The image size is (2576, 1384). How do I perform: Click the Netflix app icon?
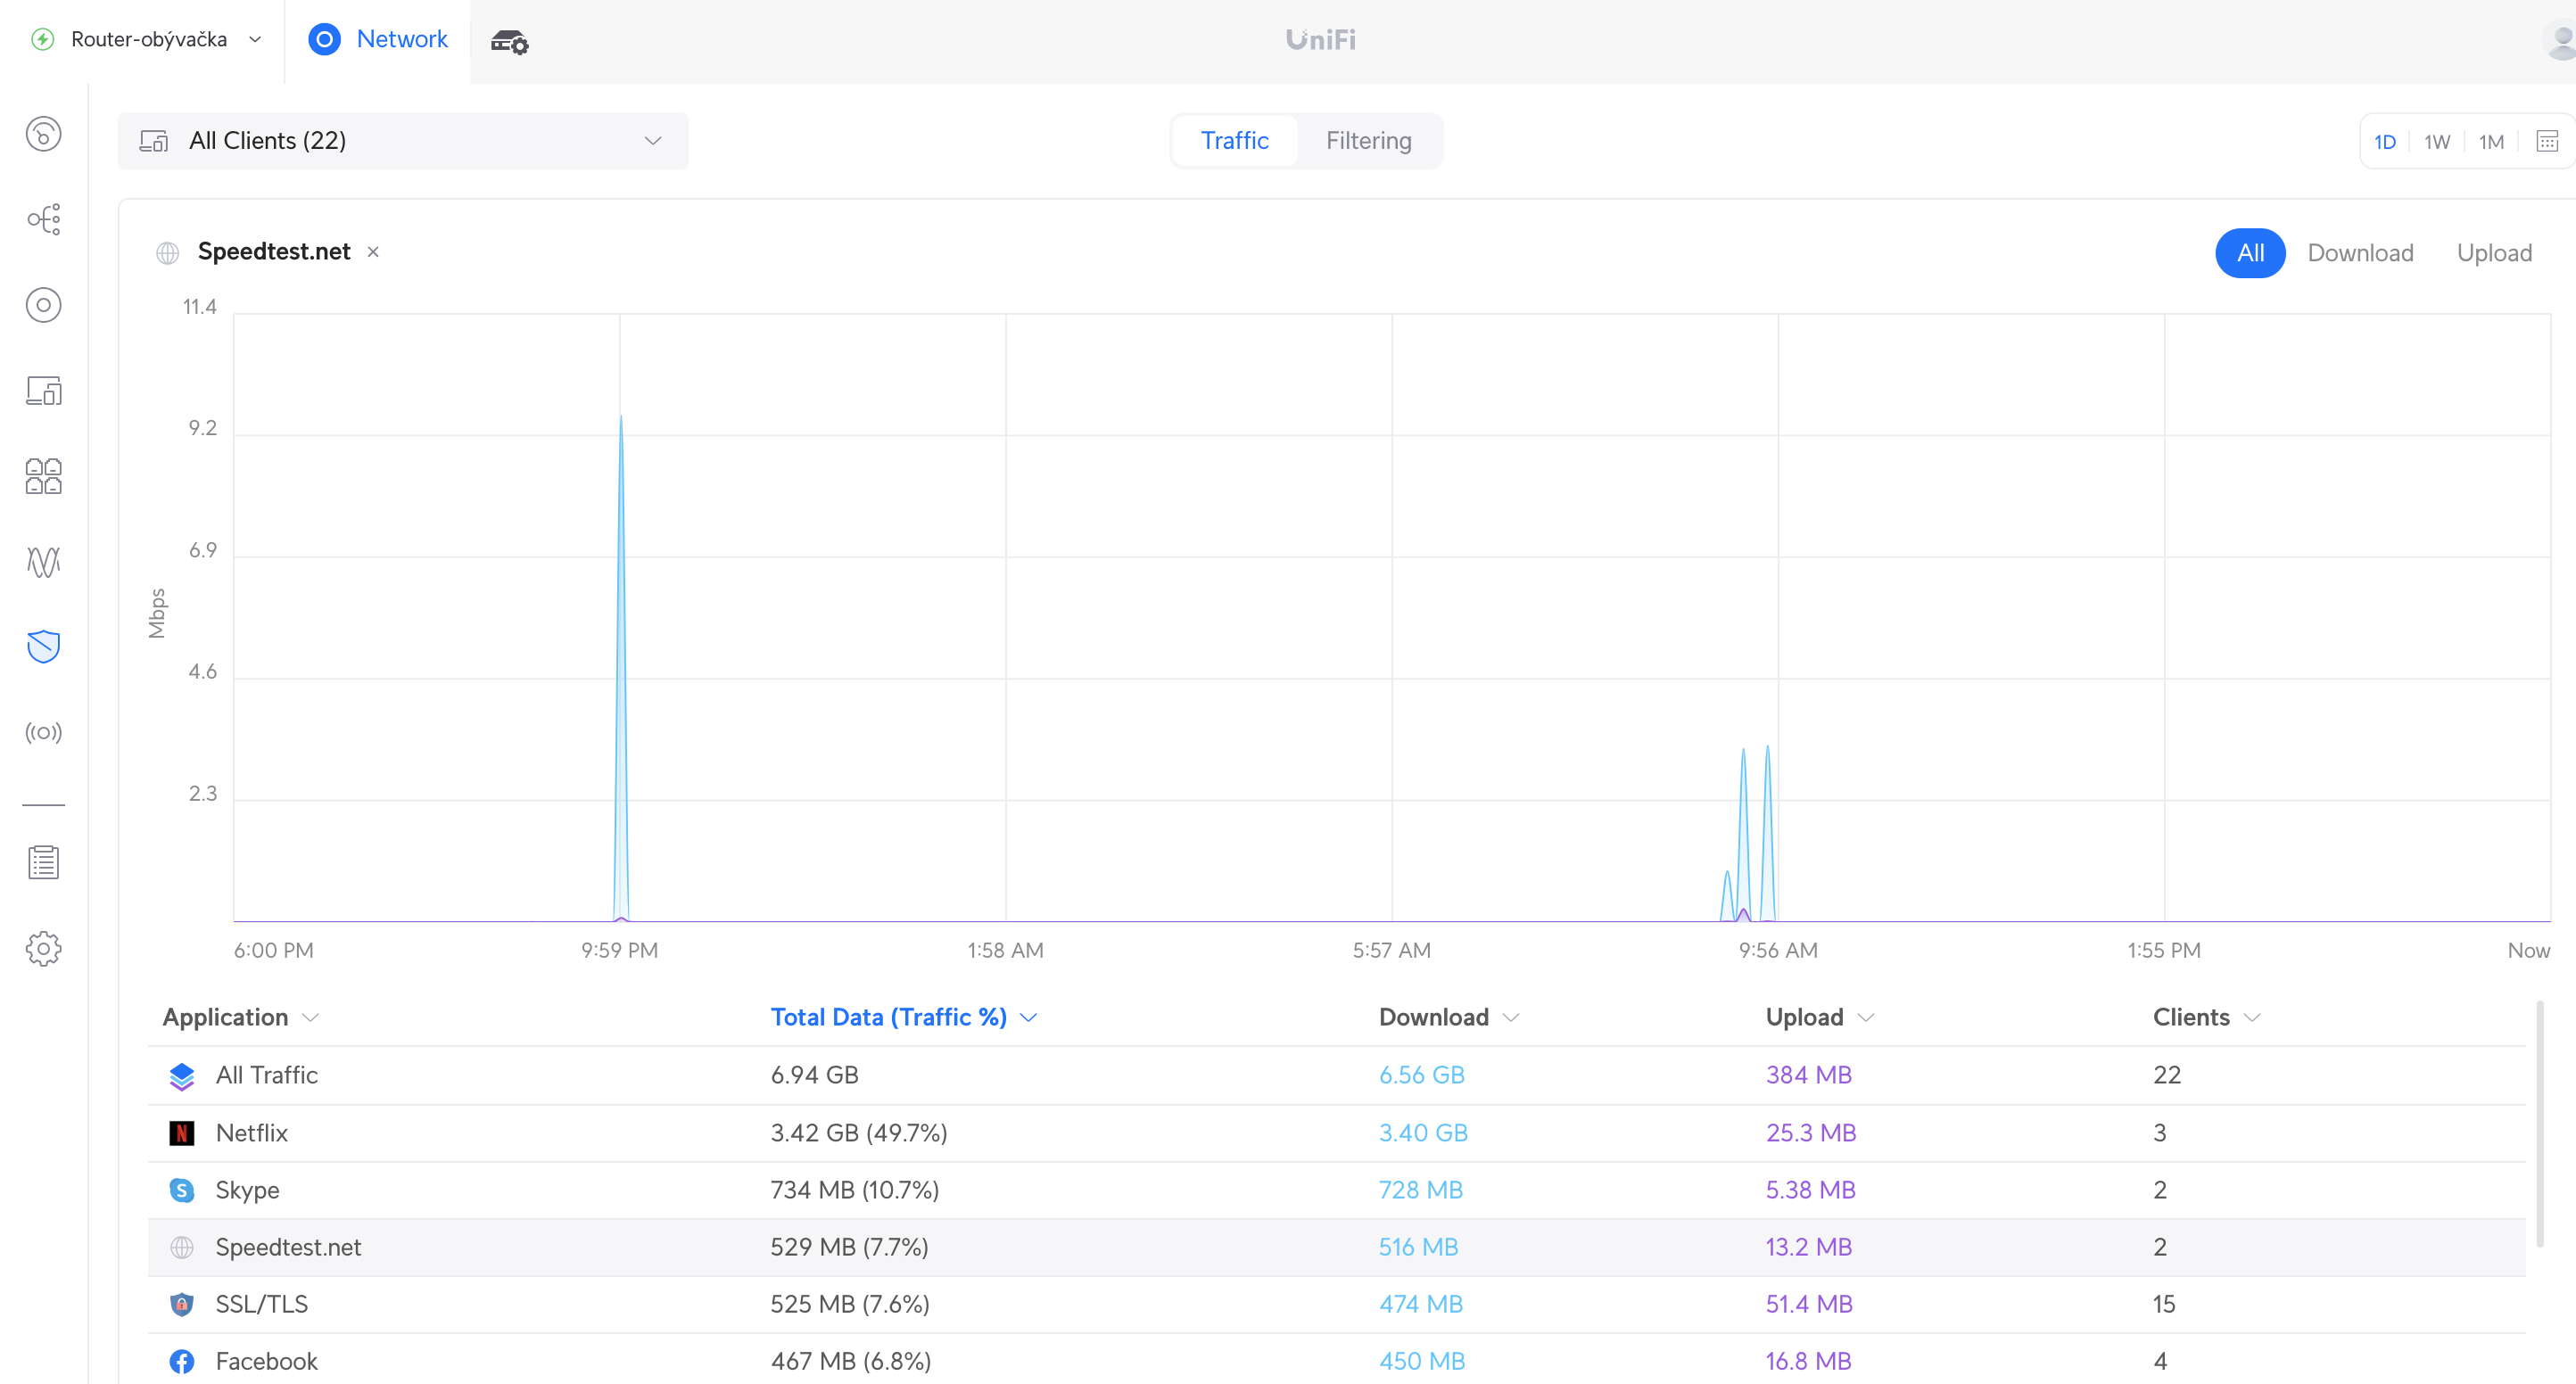click(x=182, y=1133)
